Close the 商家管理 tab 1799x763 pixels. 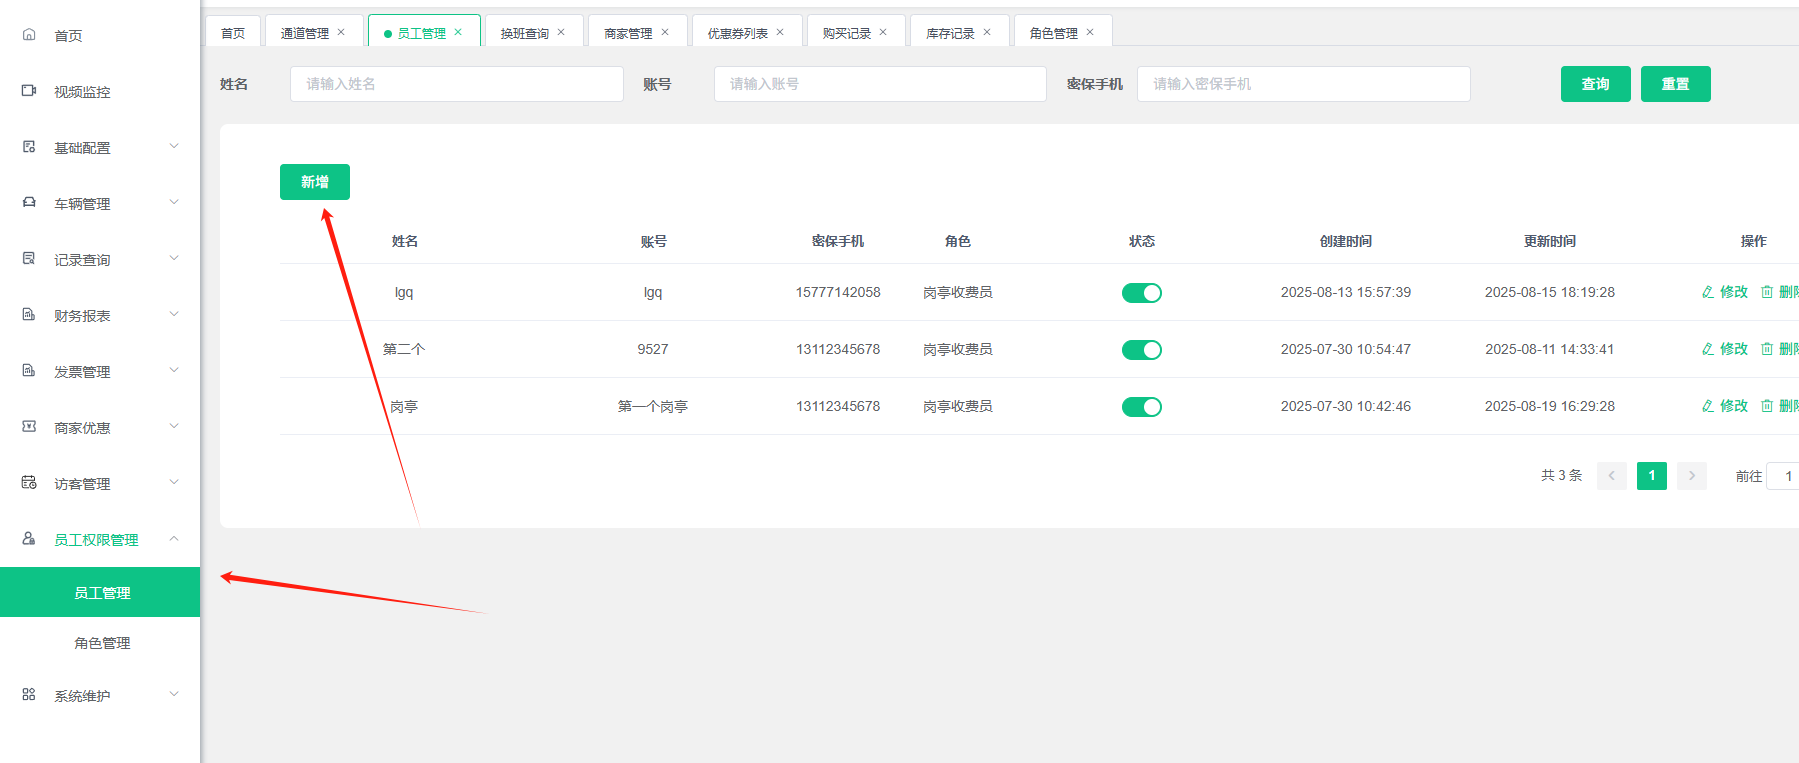pos(665,32)
